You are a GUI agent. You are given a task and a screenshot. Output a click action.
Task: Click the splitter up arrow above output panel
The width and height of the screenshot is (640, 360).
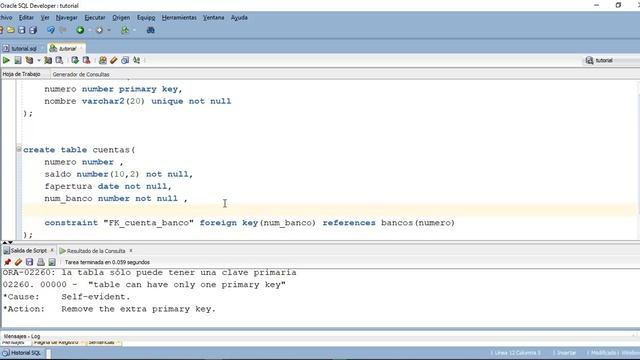(x=5, y=242)
